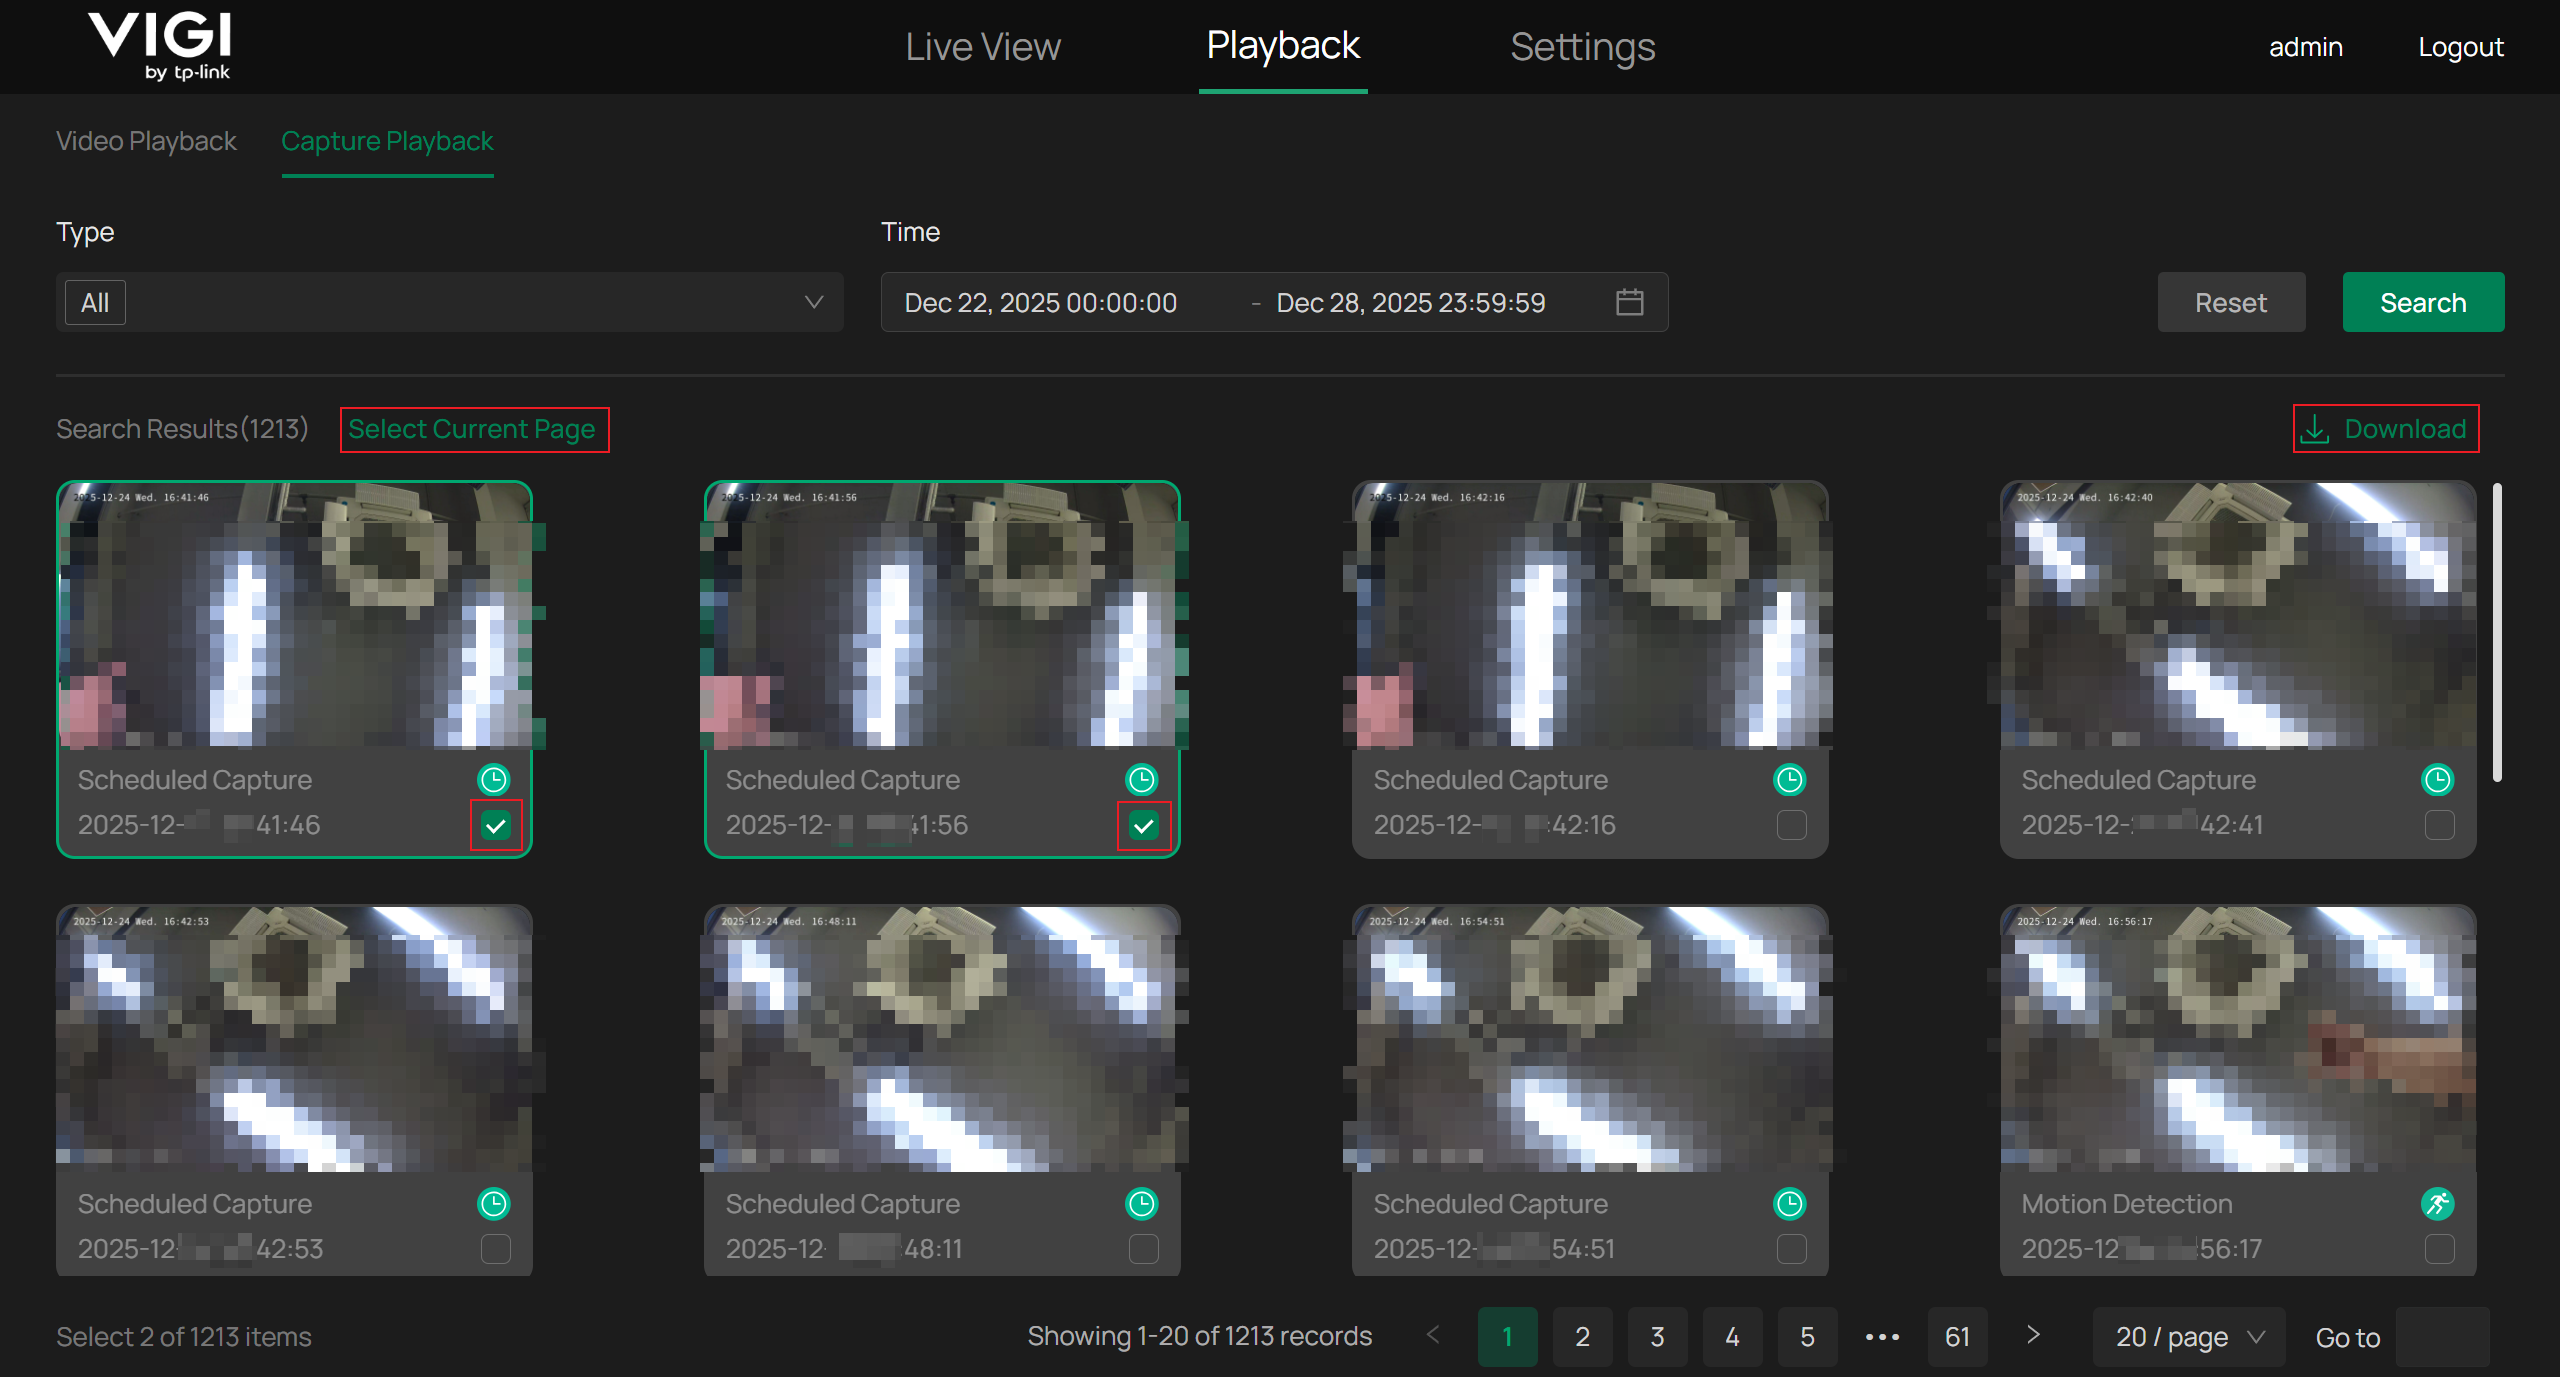
Task: Click the previous page arrow
Action: pyautogui.click(x=1432, y=1336)
